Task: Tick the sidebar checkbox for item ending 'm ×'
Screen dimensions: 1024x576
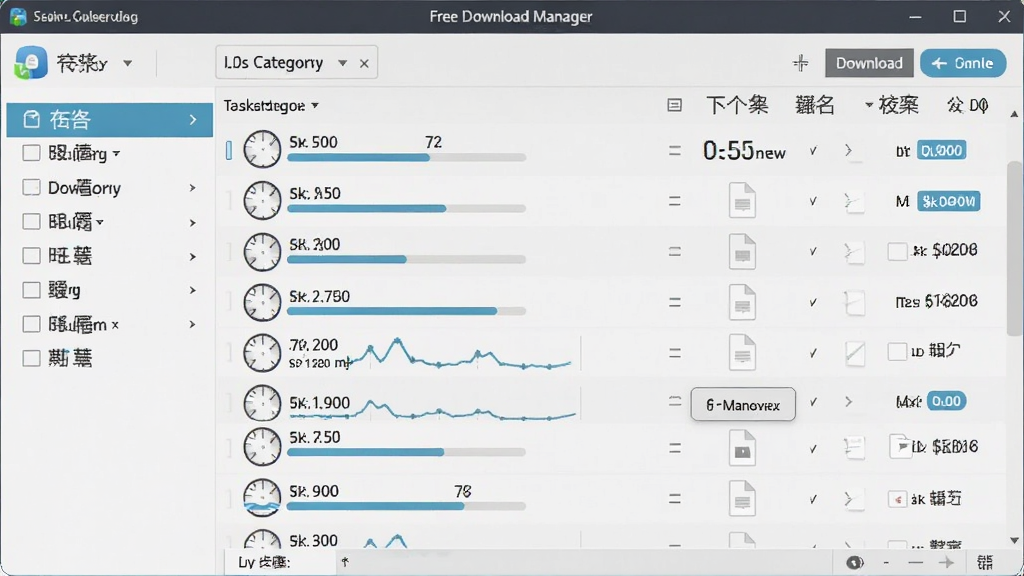Action: (31, 324)
